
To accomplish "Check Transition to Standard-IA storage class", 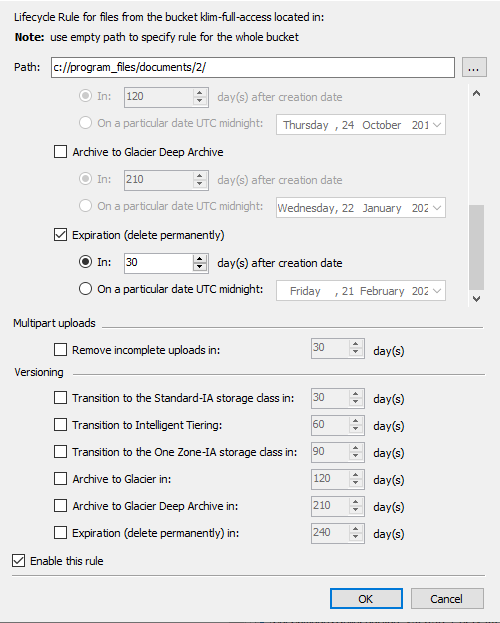I will (x=60, y=398).
